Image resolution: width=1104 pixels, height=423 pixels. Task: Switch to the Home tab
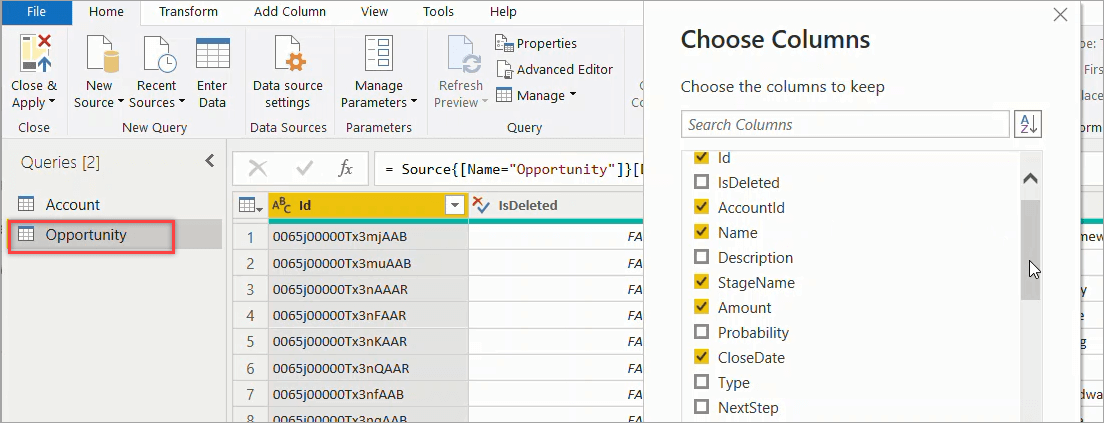tap(106, 12)
